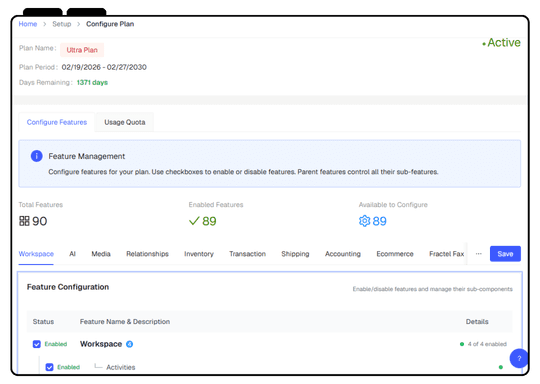Click the Activities sub-feature row label
The image size is (540, 384).
point(121,367)
